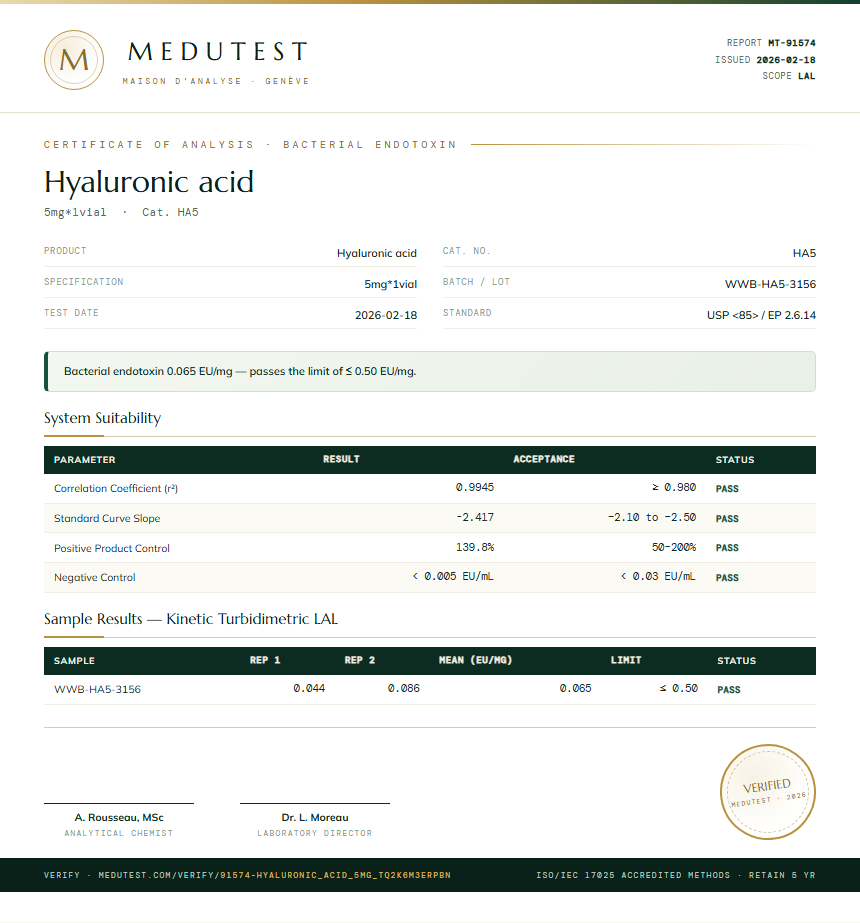This screenshot has height=923, width=860.
Task: Click the System Suitability section heading
Action: pyautogui.click(x=102, y=418)
